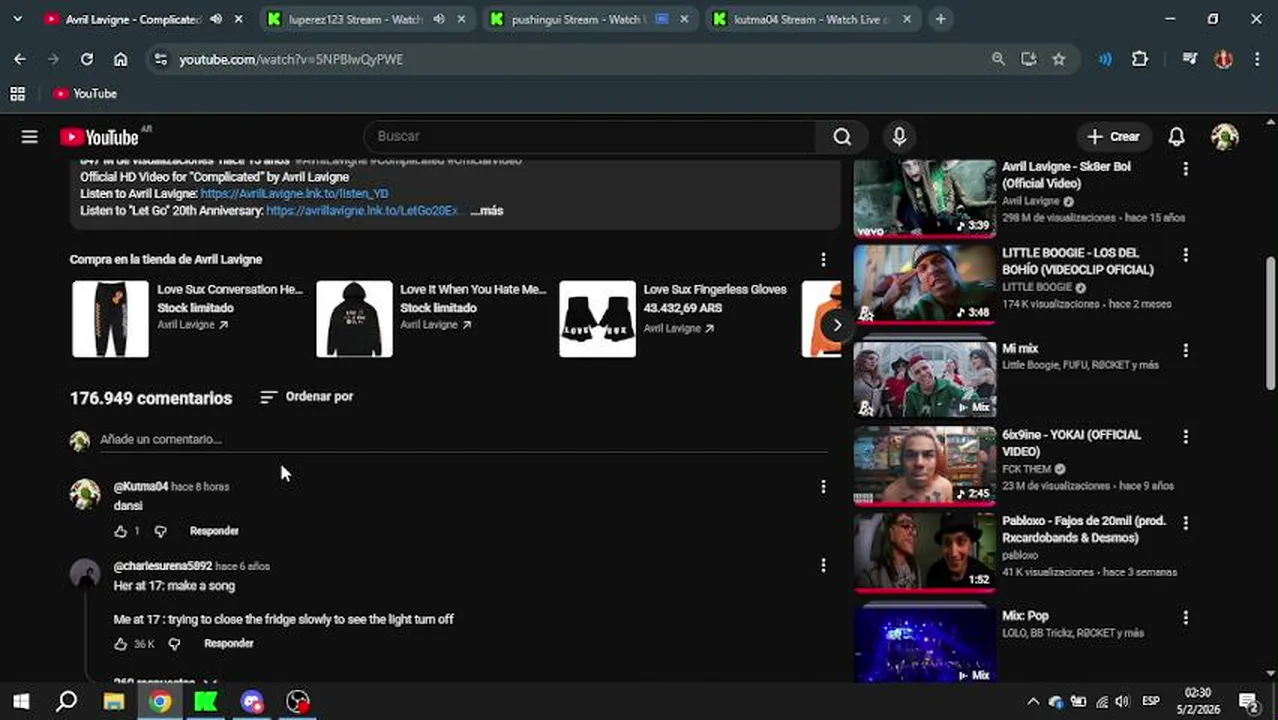1278x720 pixels.
Task: Open the Chrome apps grid in bookmarks bar
Action: 17,94
